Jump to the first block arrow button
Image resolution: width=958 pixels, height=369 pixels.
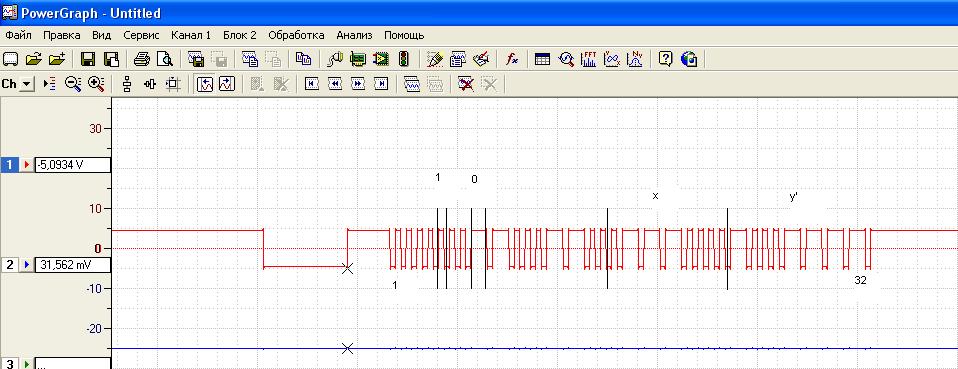(x=312, y=84)
